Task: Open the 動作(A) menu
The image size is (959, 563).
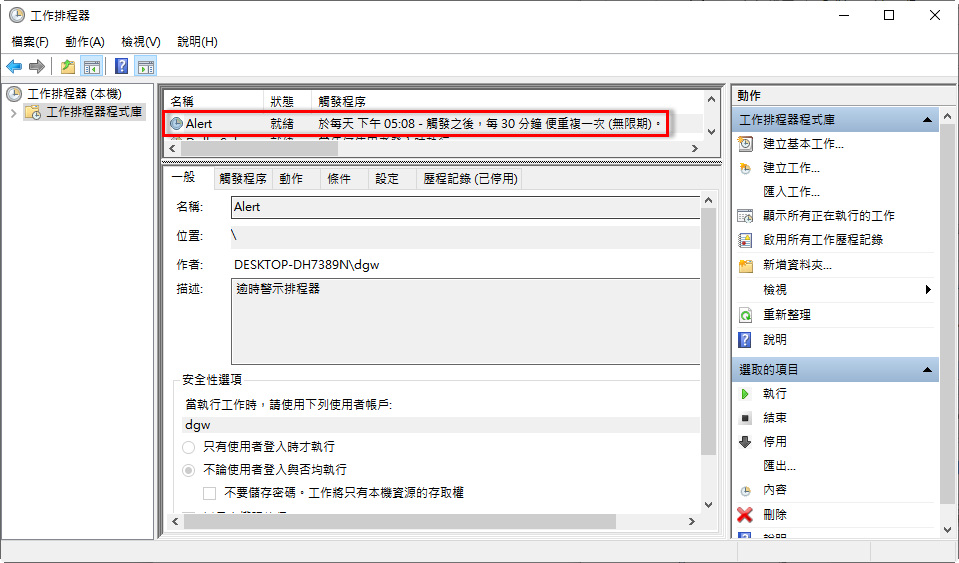Action: pos(84,42)
